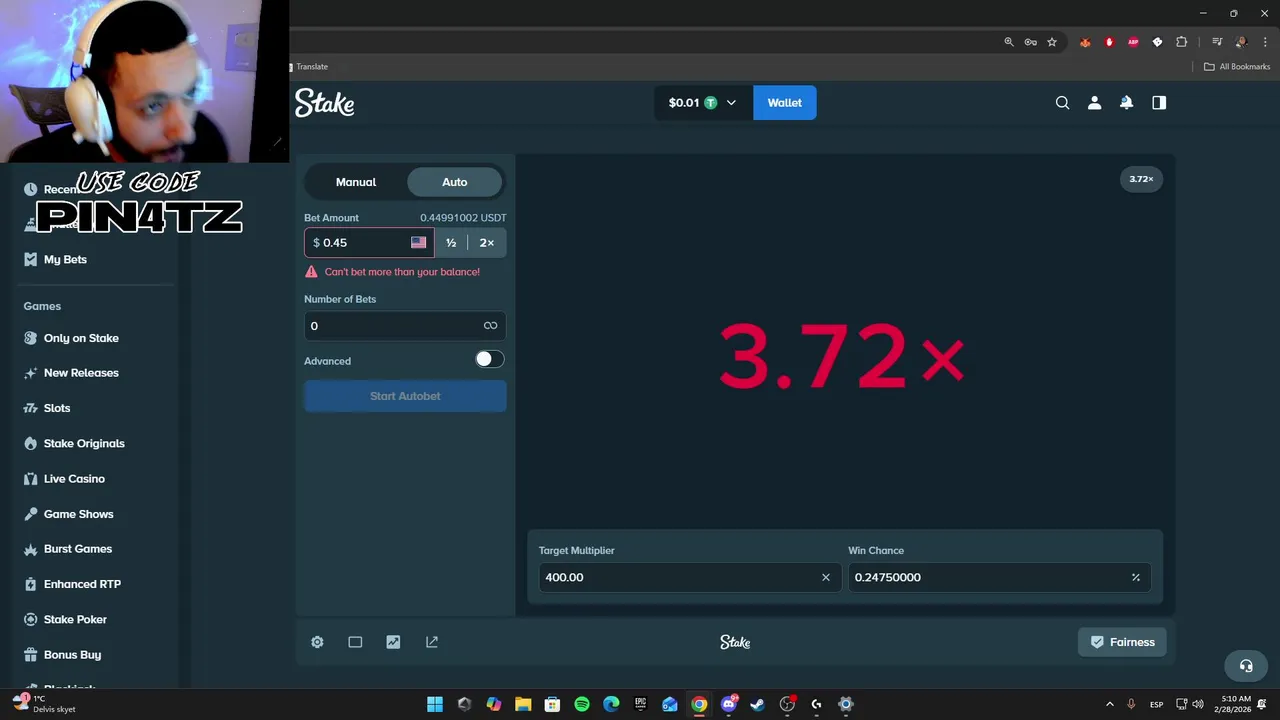Click the Win Chance input field
The width and height of the screenshot is (1280, 720).
[x=999, y=577]
